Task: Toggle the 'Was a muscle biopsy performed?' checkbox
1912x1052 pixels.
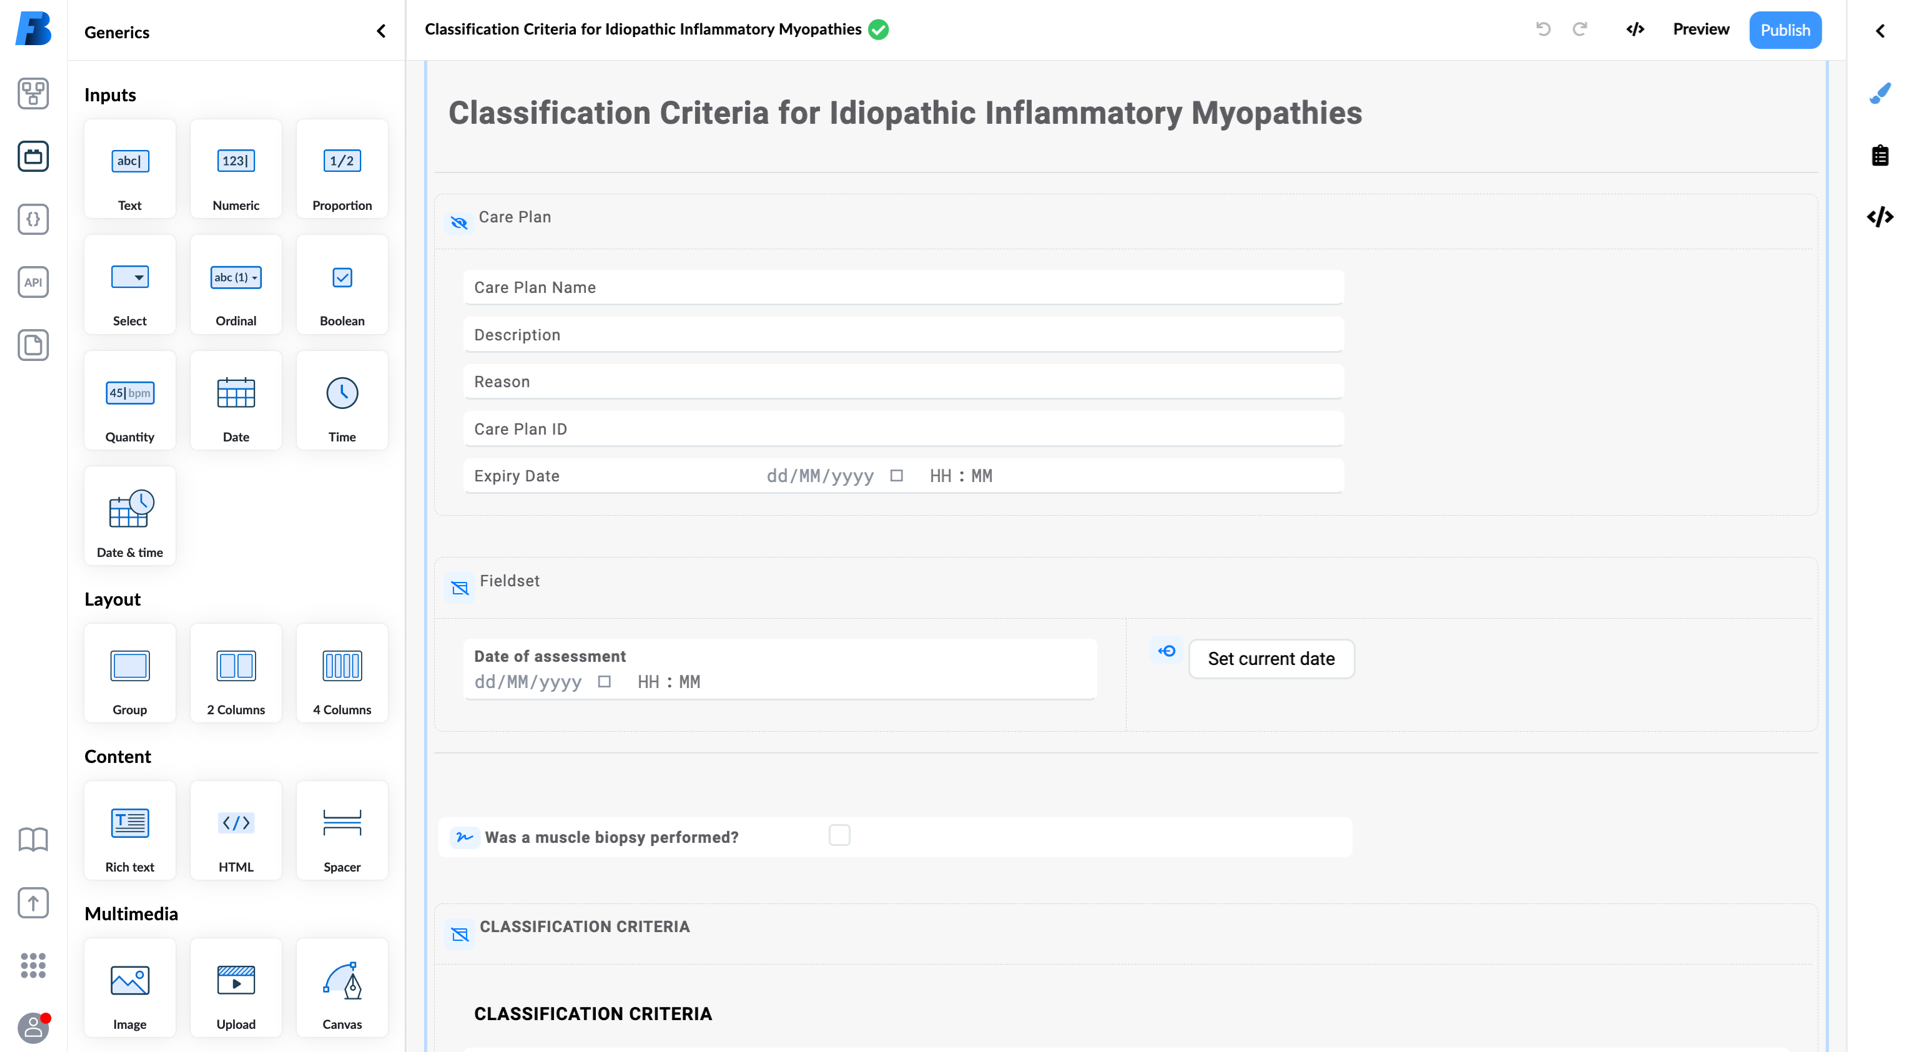Action: 839,834
